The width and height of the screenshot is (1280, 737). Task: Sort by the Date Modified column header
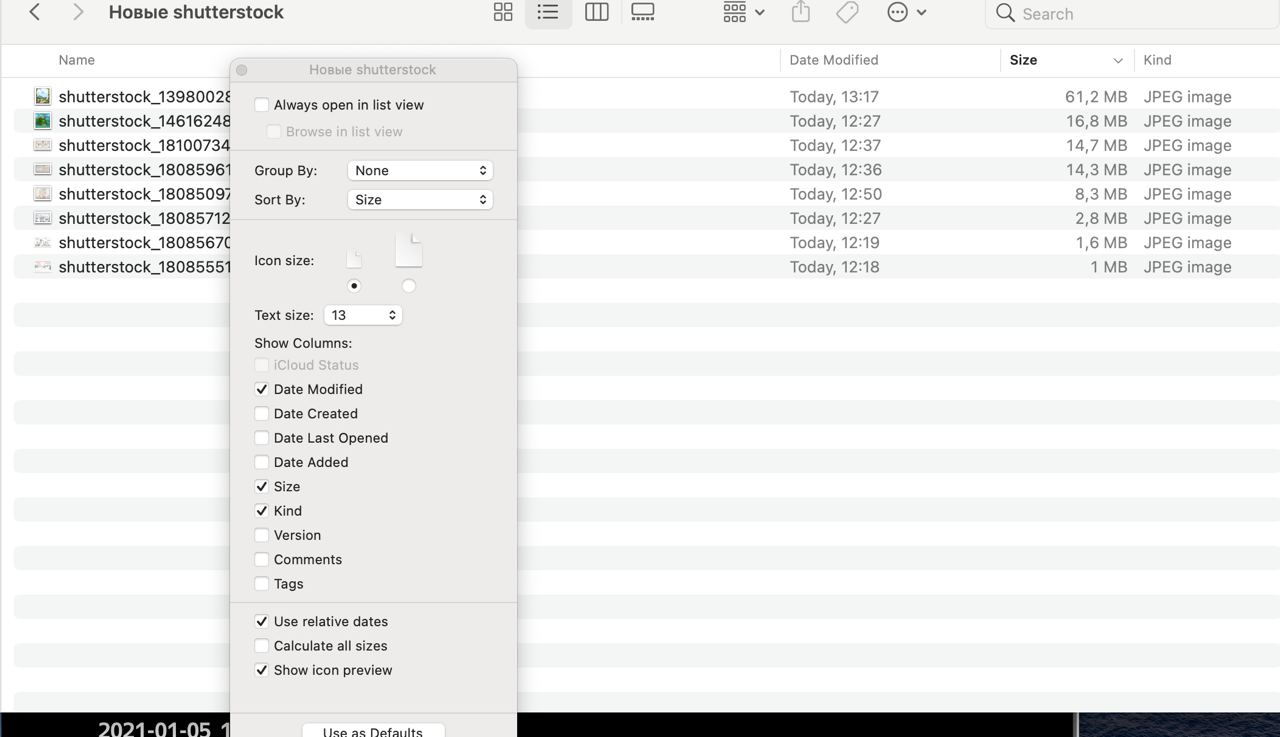click(x=834, y=60)
